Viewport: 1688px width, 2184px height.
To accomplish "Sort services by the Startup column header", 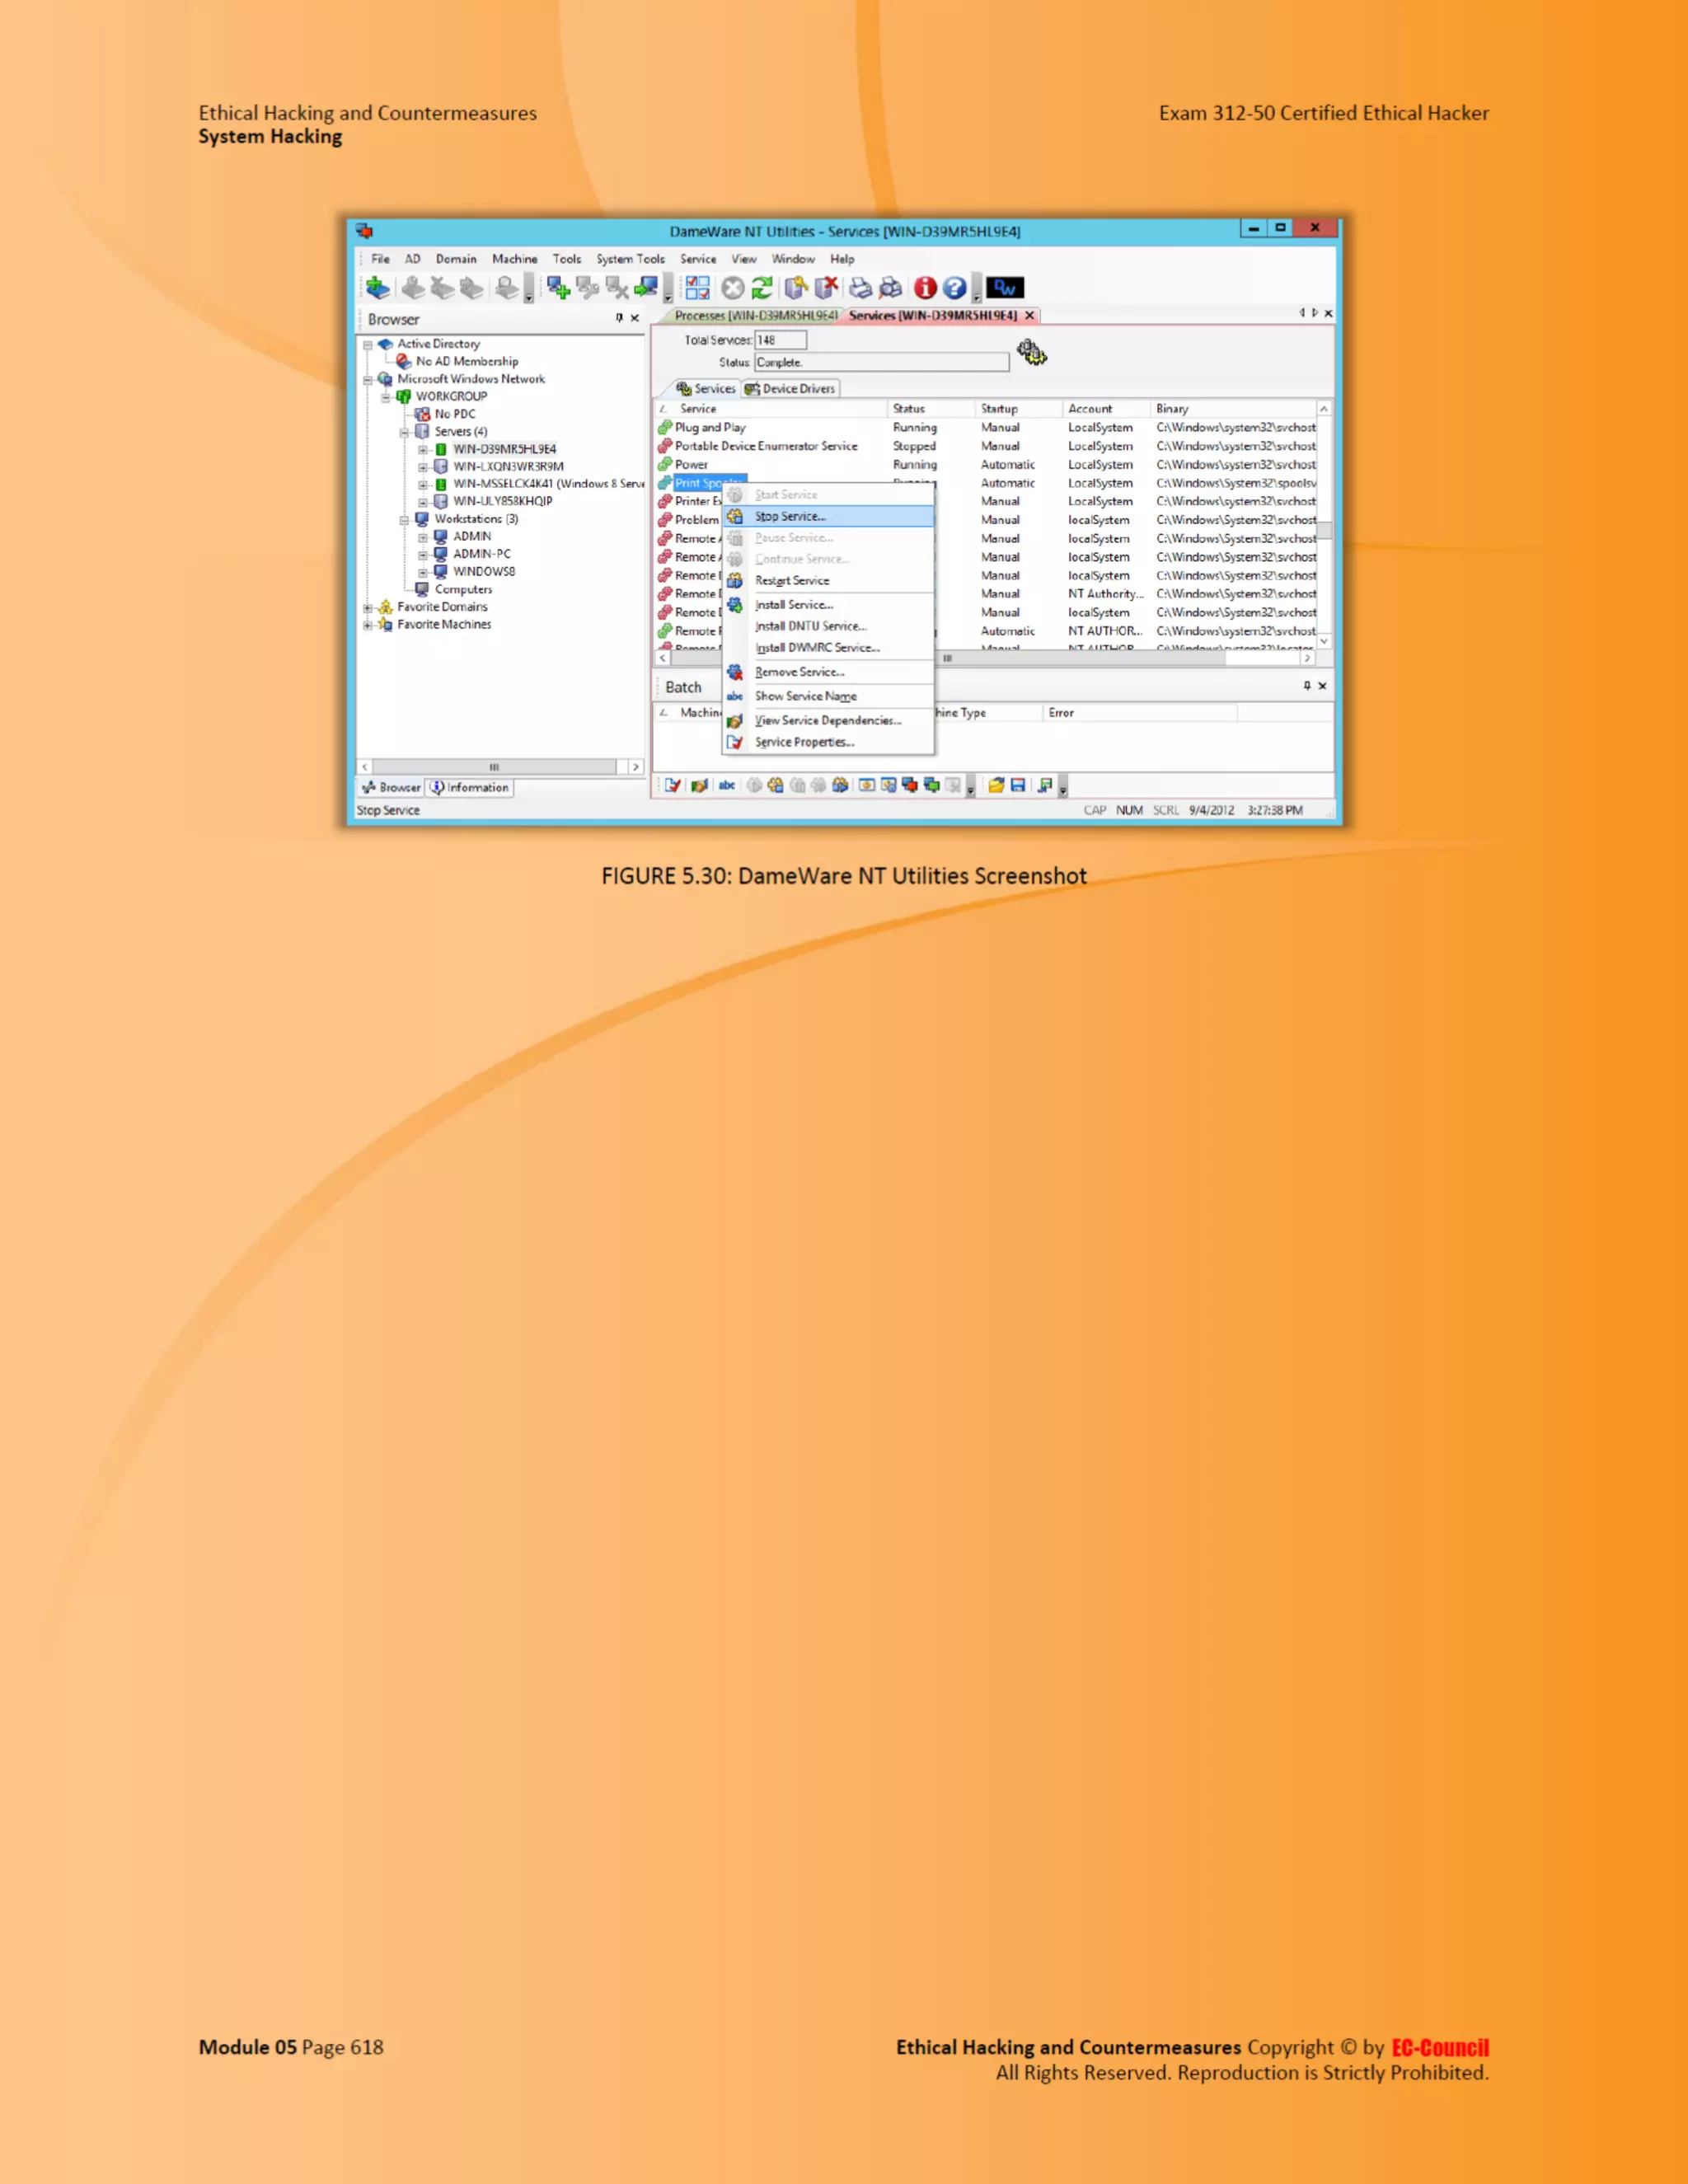I will pos(999,409).
